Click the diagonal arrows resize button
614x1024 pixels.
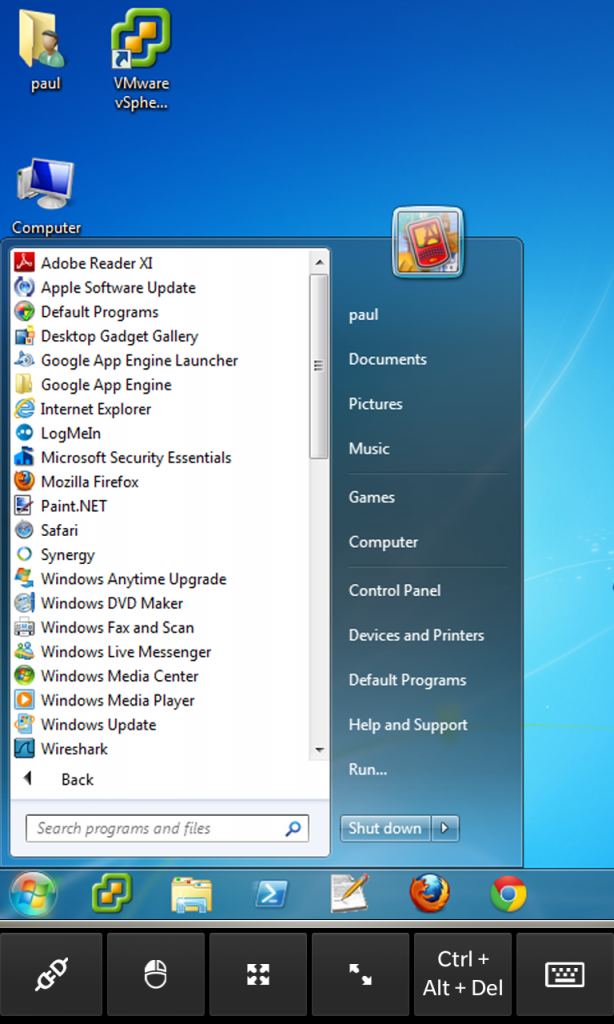(x=360, y=973)
